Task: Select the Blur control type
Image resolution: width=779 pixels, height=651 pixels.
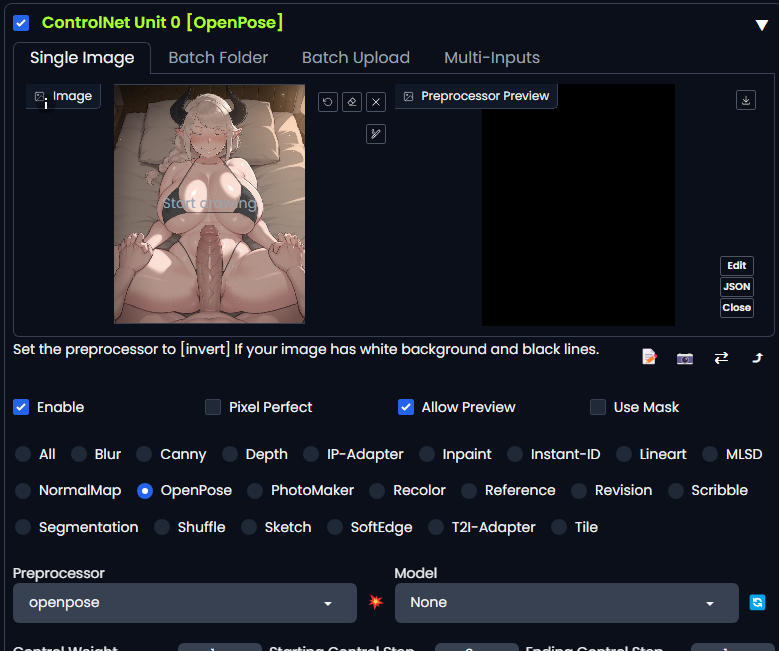Action: pyautogui.click(x=78, y=454)
